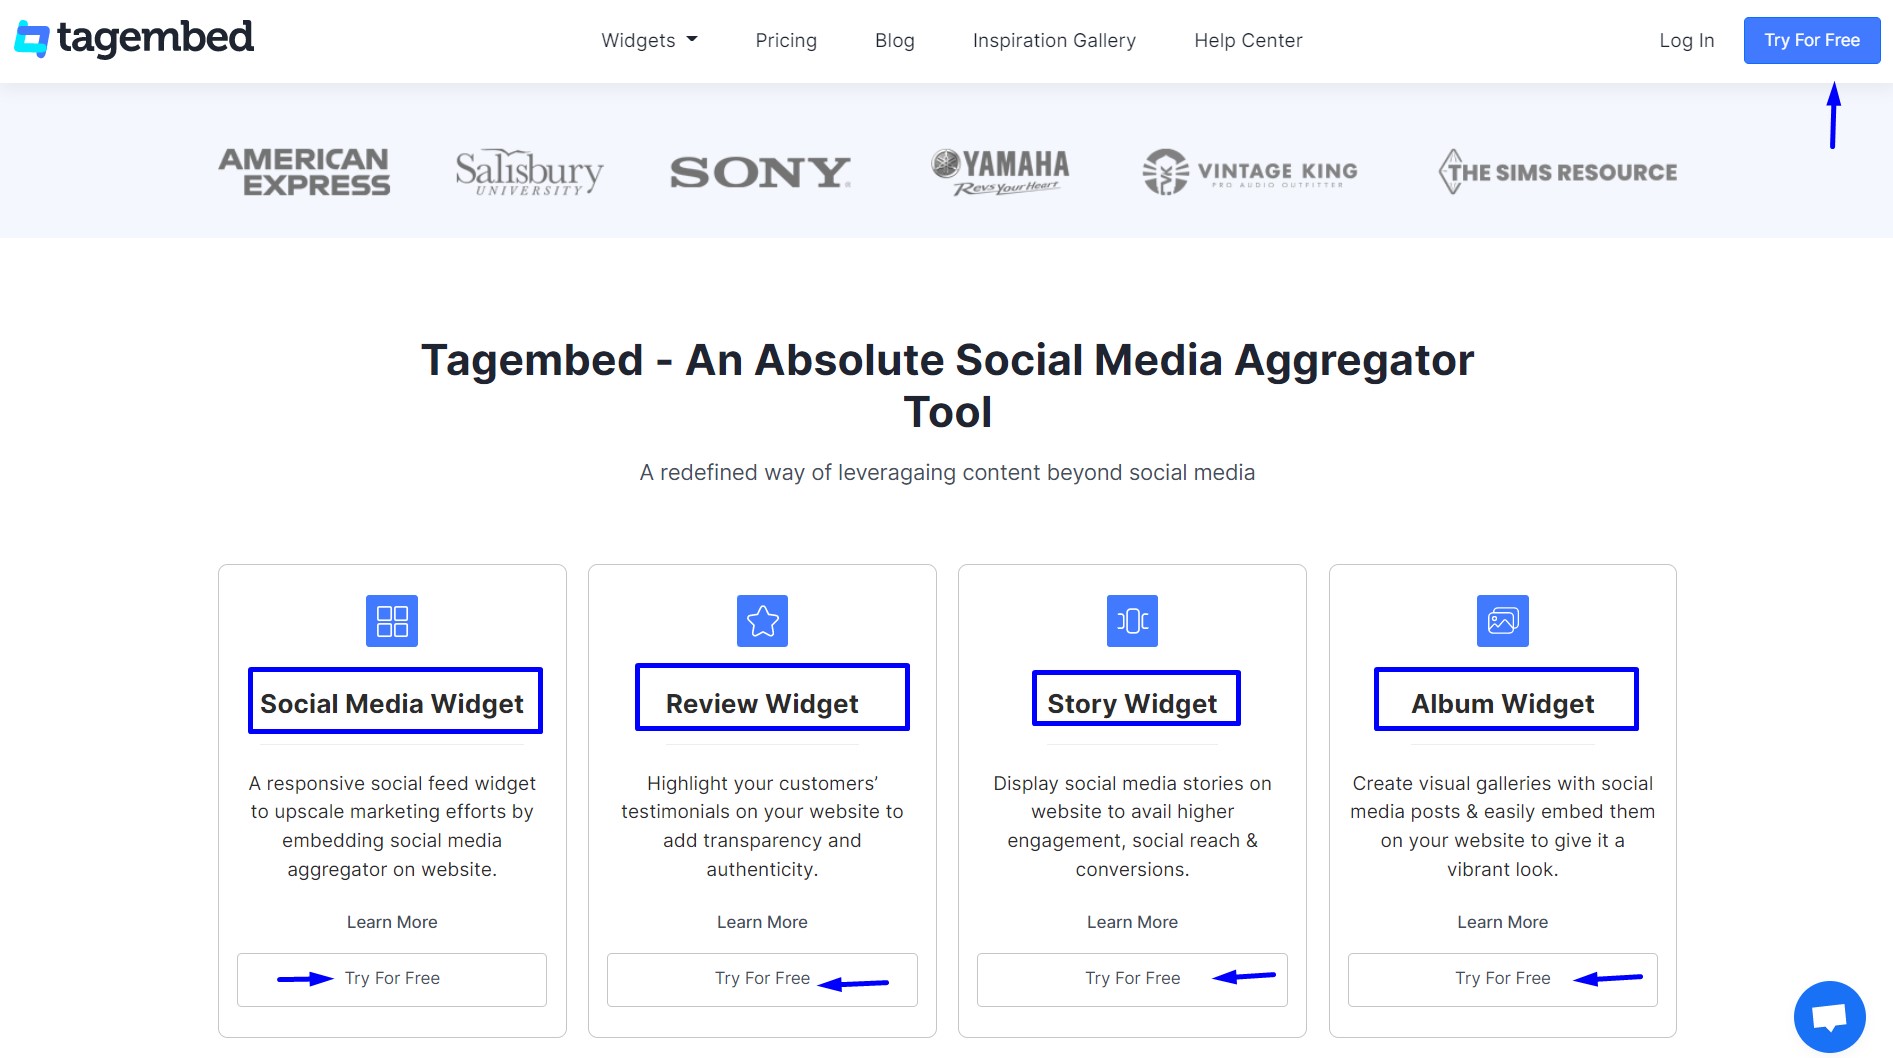This screenshot has width=1893, height=1058.
Task: Click Try For Free in Album Widget card
Action: pyautogui.click(x=1503, y=979)
